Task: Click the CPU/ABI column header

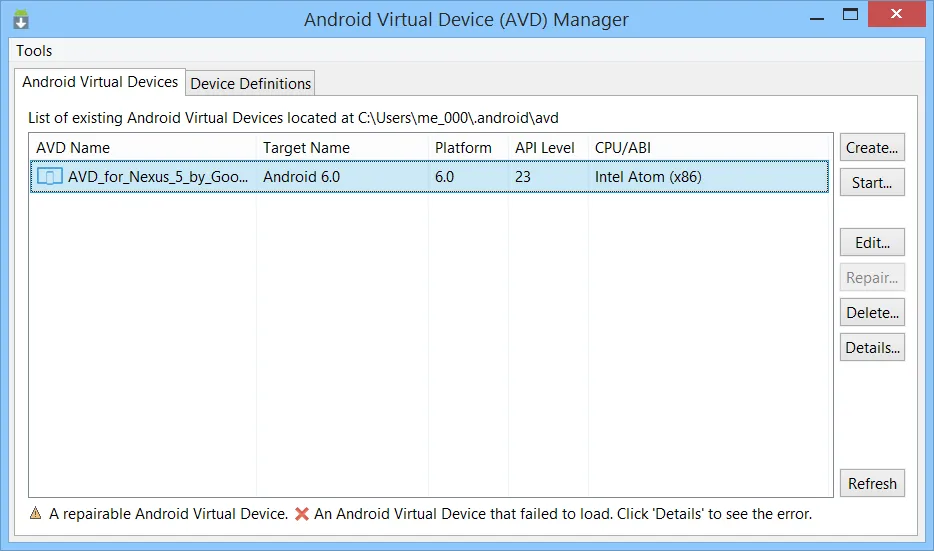Action: point(710,148)
